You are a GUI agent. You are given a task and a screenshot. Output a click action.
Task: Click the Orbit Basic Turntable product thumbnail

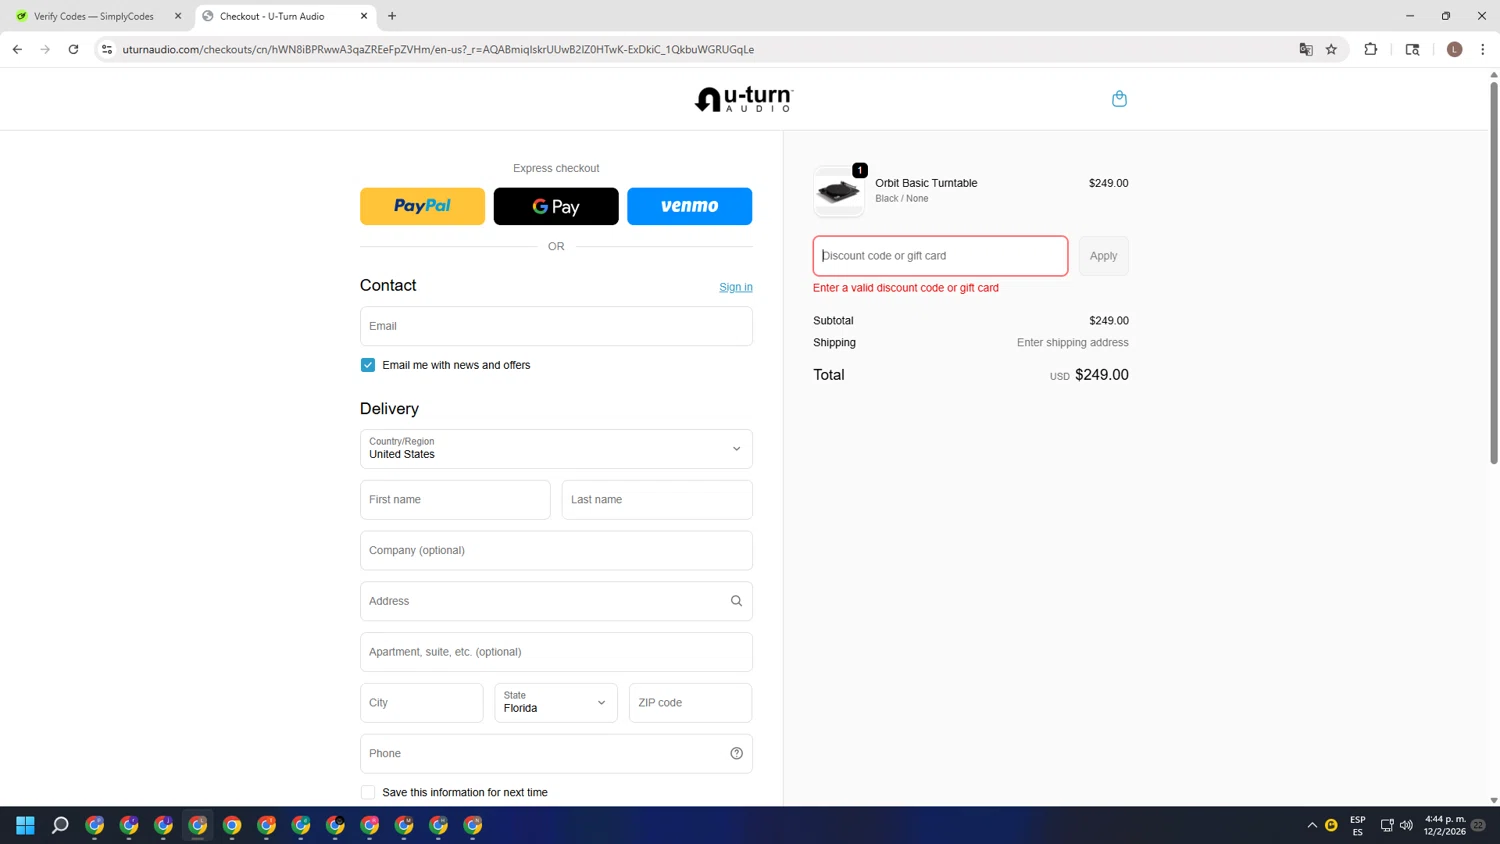pos(839,191)
